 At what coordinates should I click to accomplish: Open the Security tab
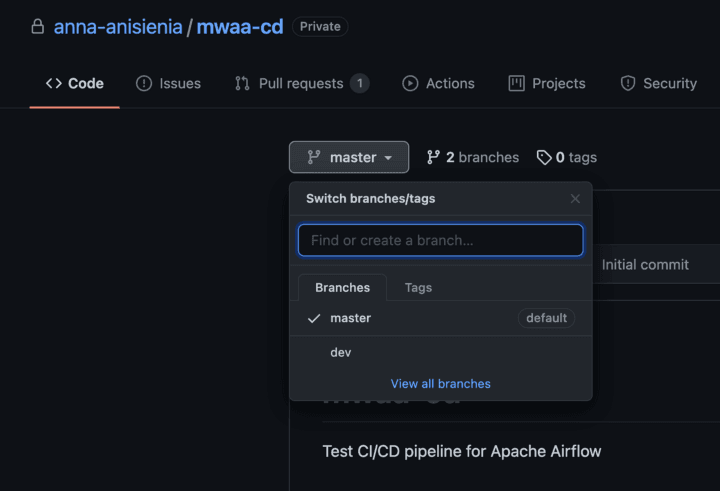click(x=658, y=84)
